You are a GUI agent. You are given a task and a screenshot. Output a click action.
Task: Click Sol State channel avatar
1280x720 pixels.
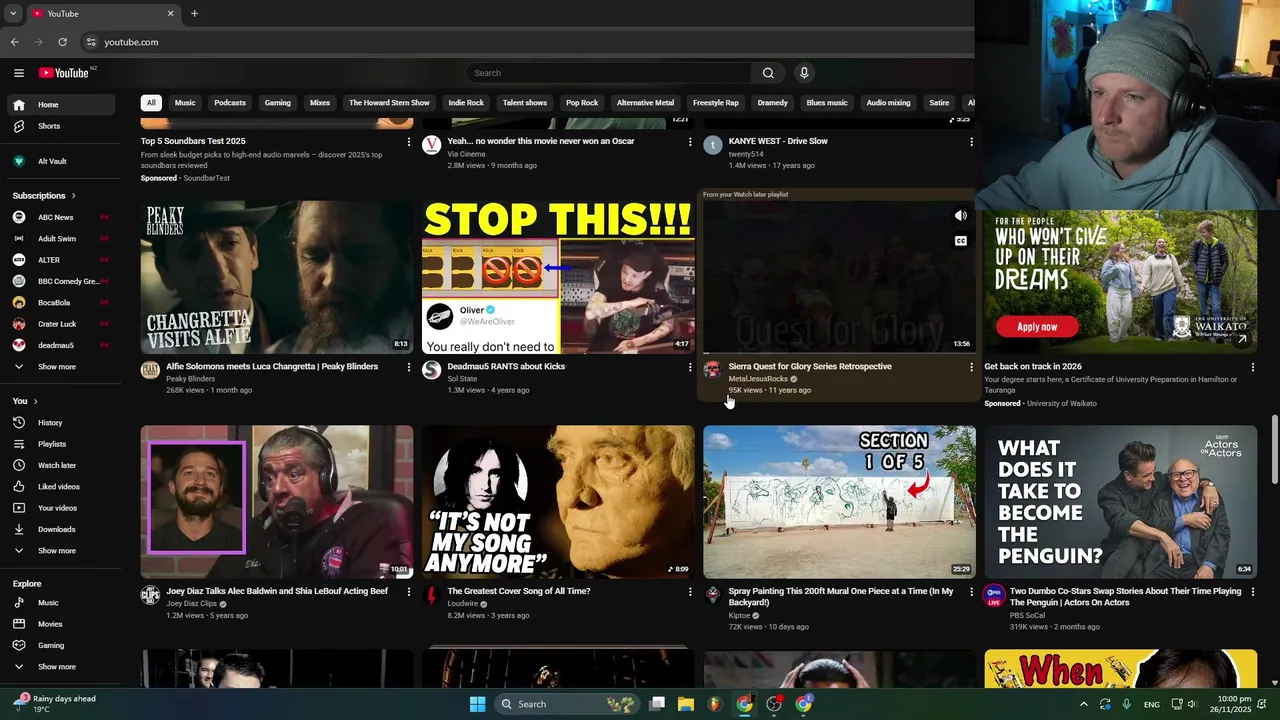coord(431,370)
